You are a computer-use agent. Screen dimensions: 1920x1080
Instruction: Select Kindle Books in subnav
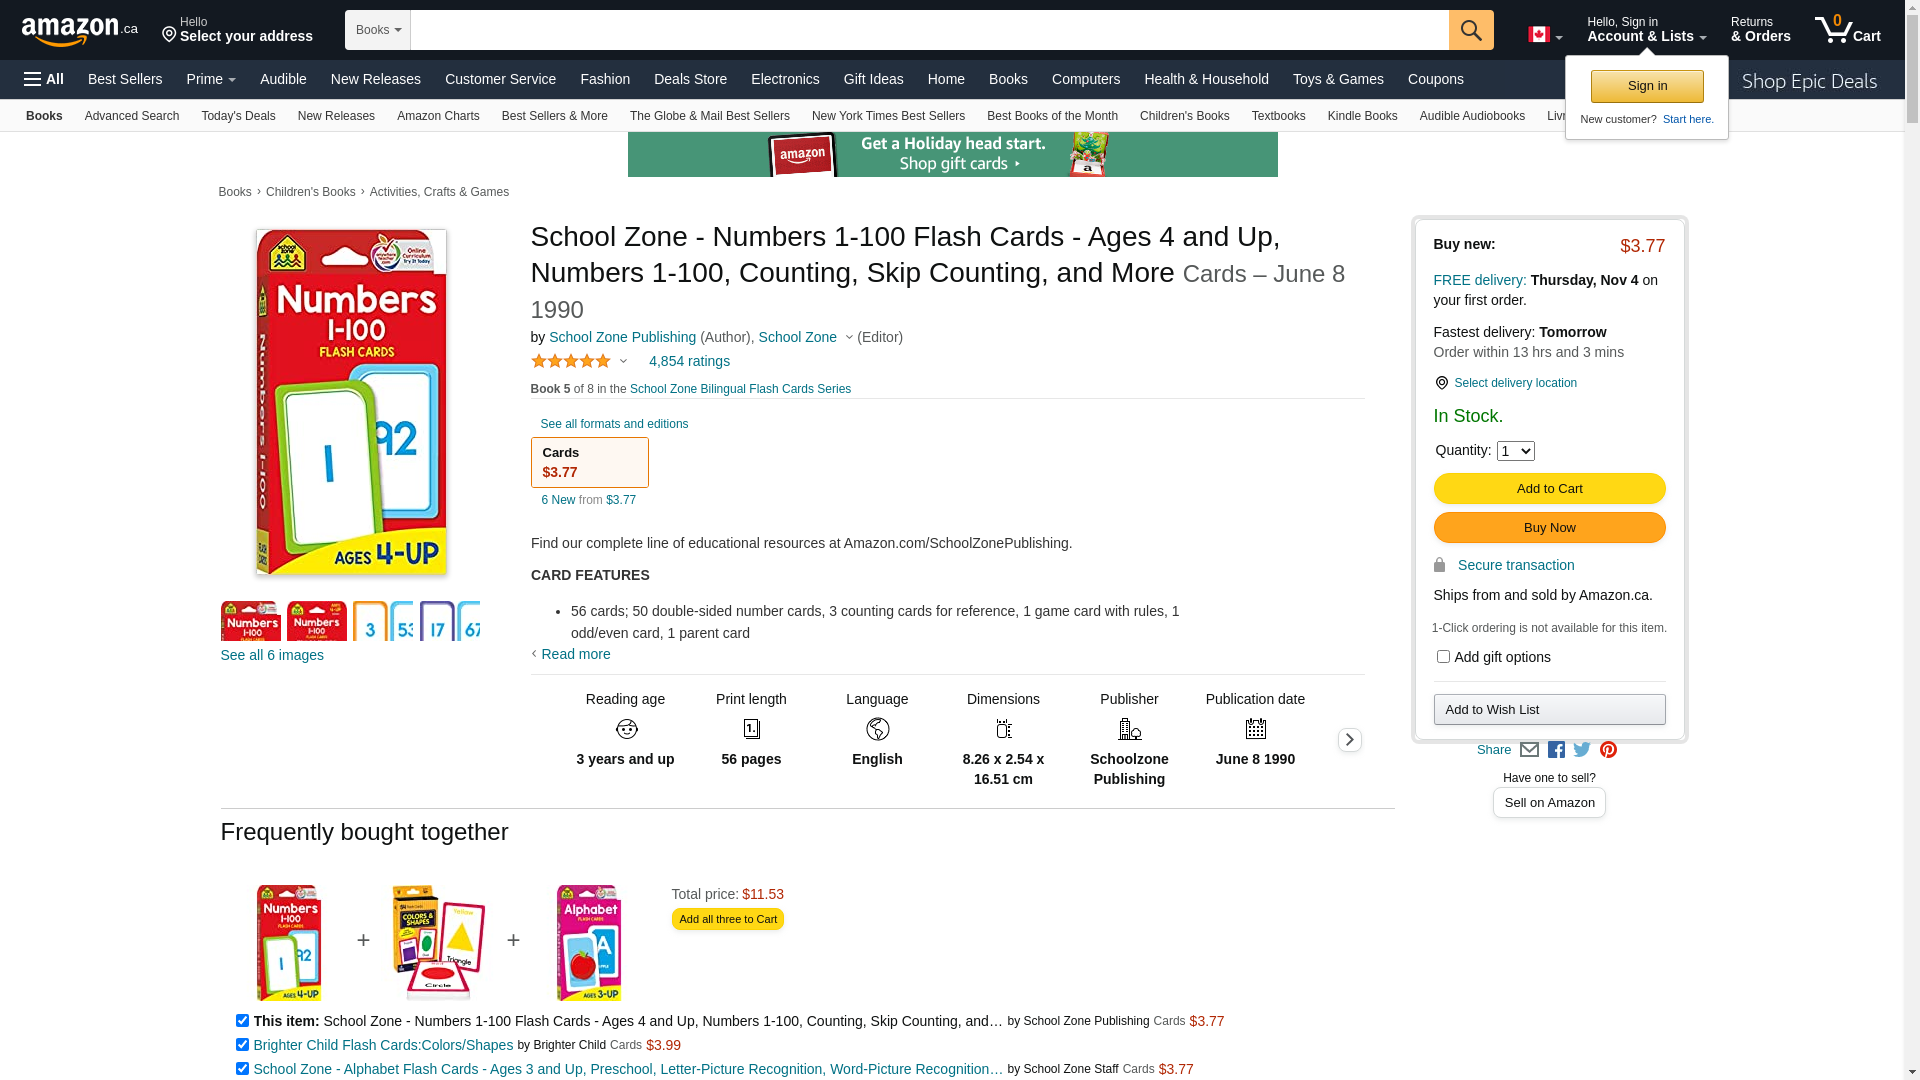click(1362, 116)
